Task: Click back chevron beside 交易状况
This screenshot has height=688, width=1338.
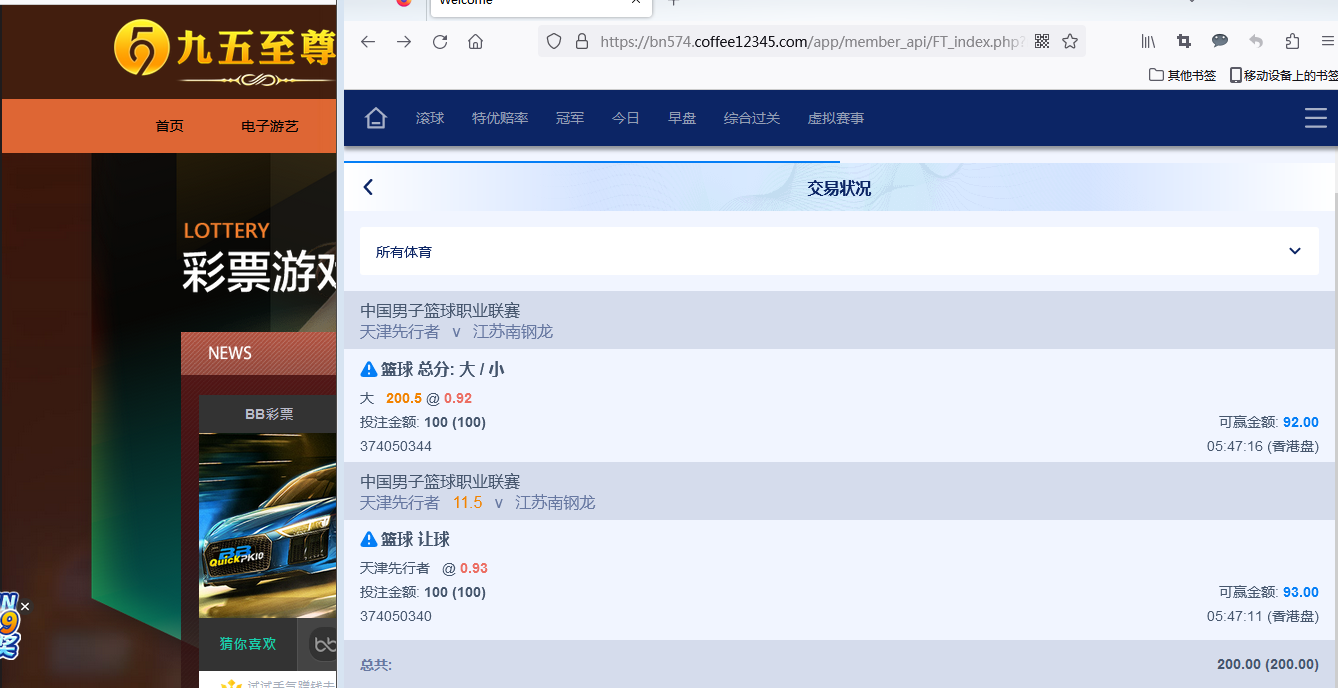Action: coord(368,187)
